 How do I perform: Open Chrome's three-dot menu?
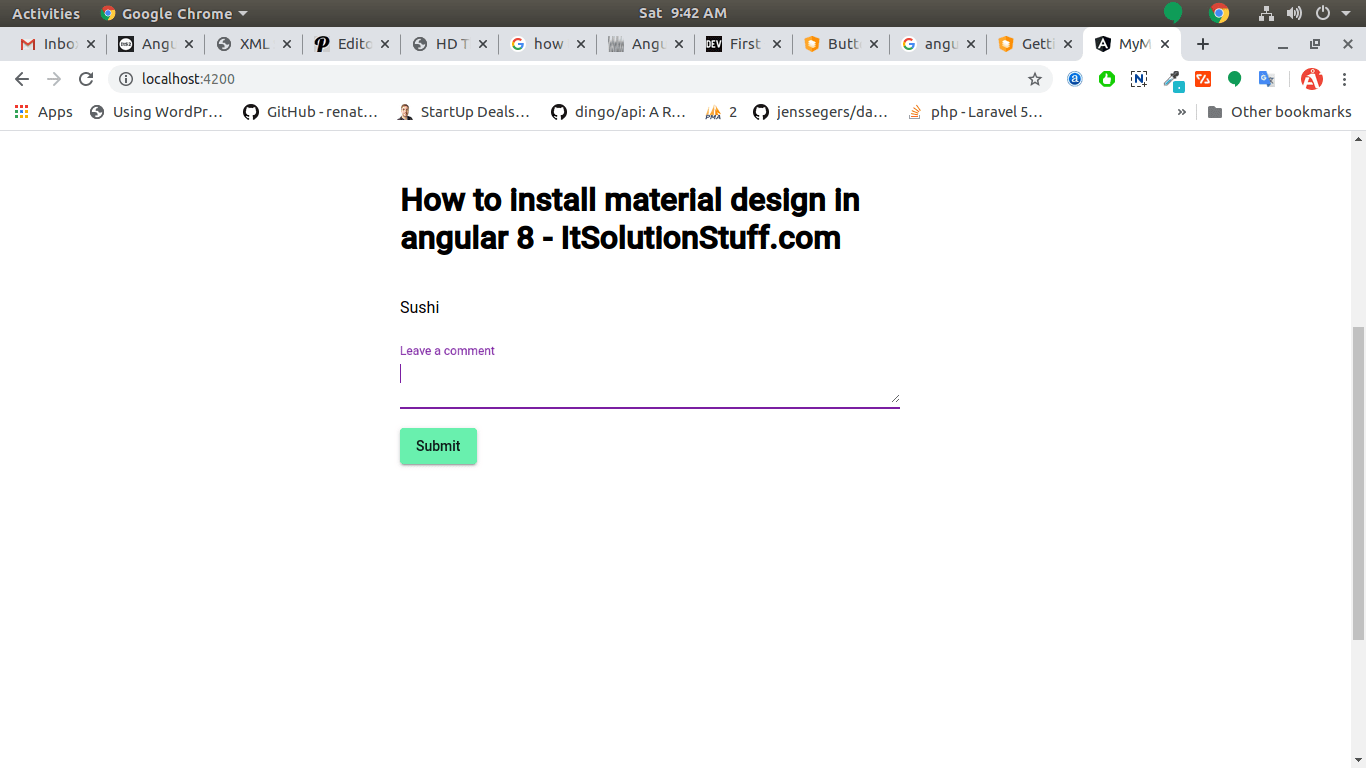click(1344, 79)
